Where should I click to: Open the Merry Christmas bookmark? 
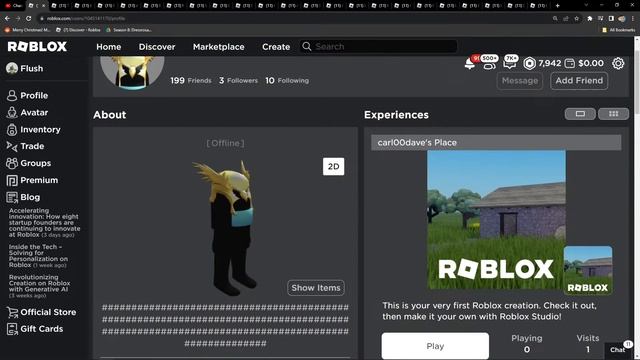pos(27,30)
